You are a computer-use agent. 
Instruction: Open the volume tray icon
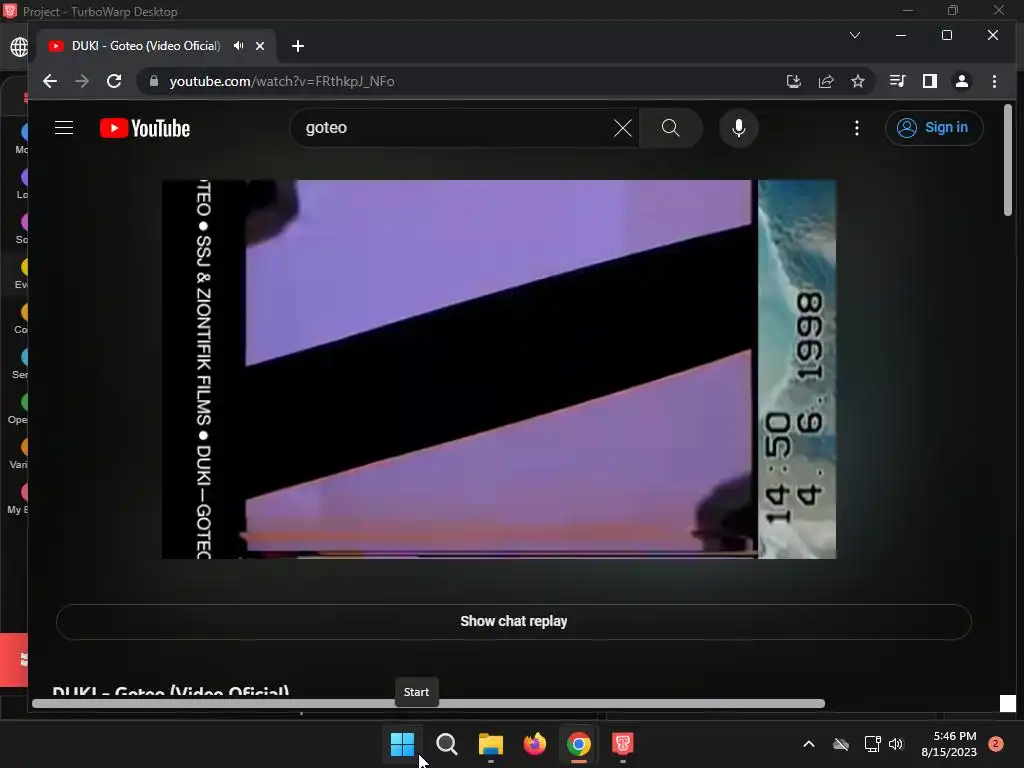click(x=896, y=744)
